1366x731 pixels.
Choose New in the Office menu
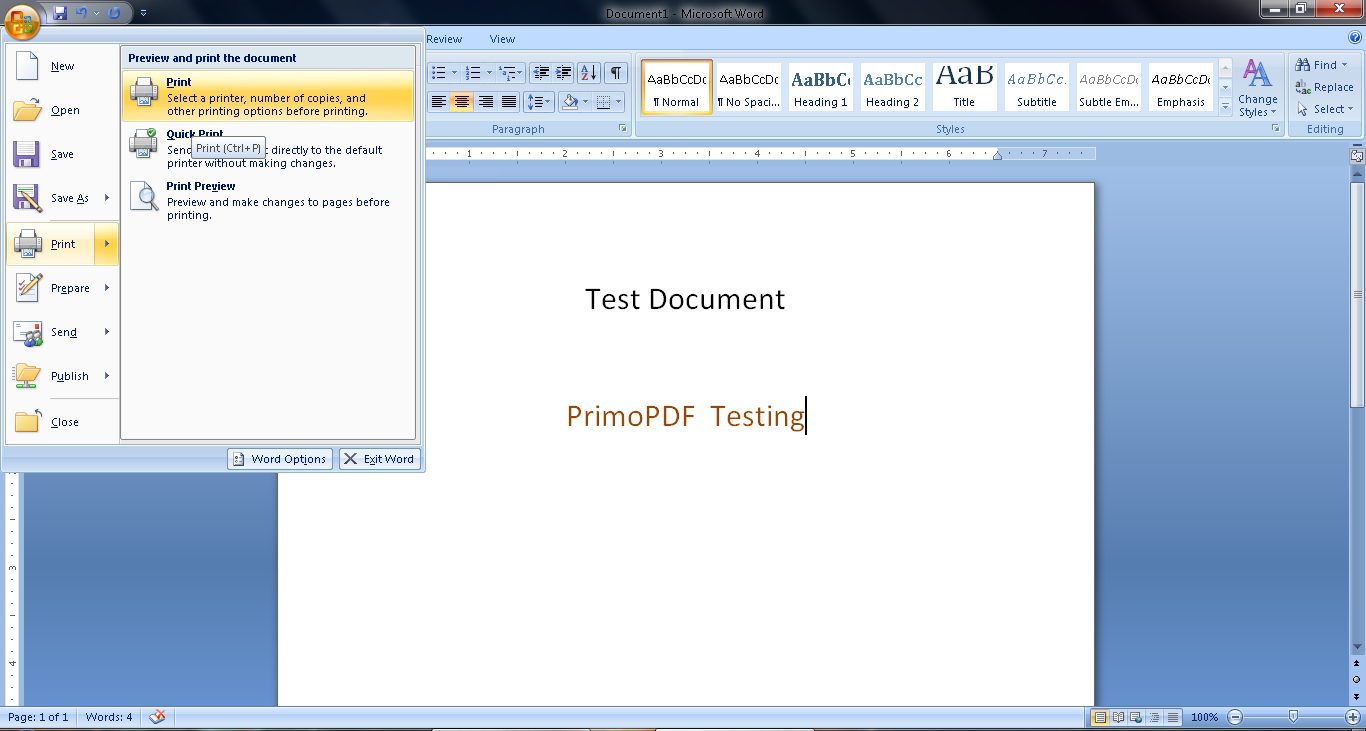[x=62, y=66]
